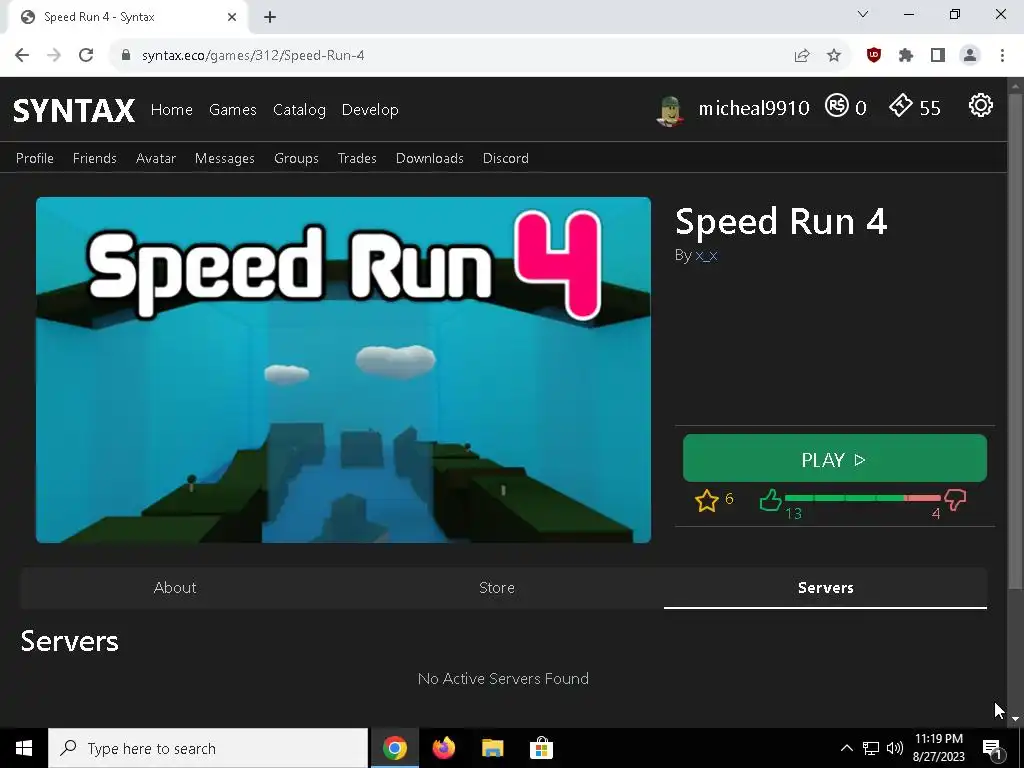This screenshot has width=1024, height=768.
Task: Go back with the browser back arrow
Action: coord(22,56)
